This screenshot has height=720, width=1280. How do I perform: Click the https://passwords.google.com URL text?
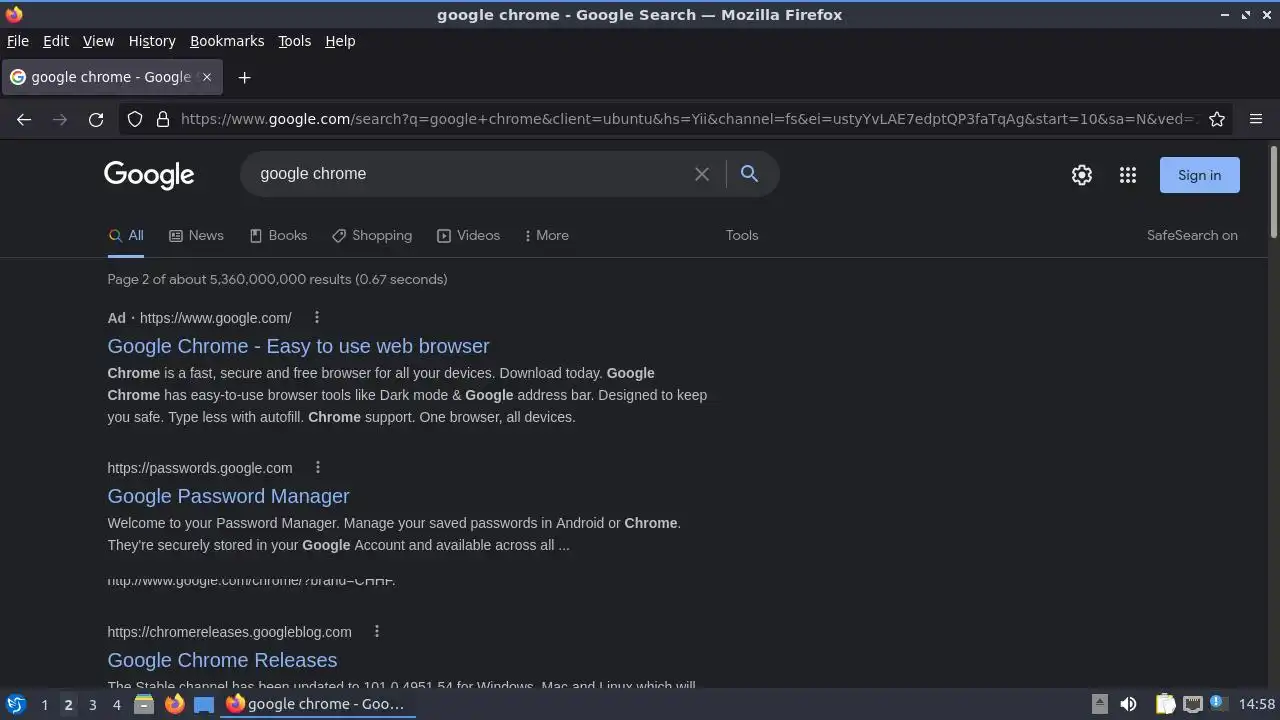[200, 468]
